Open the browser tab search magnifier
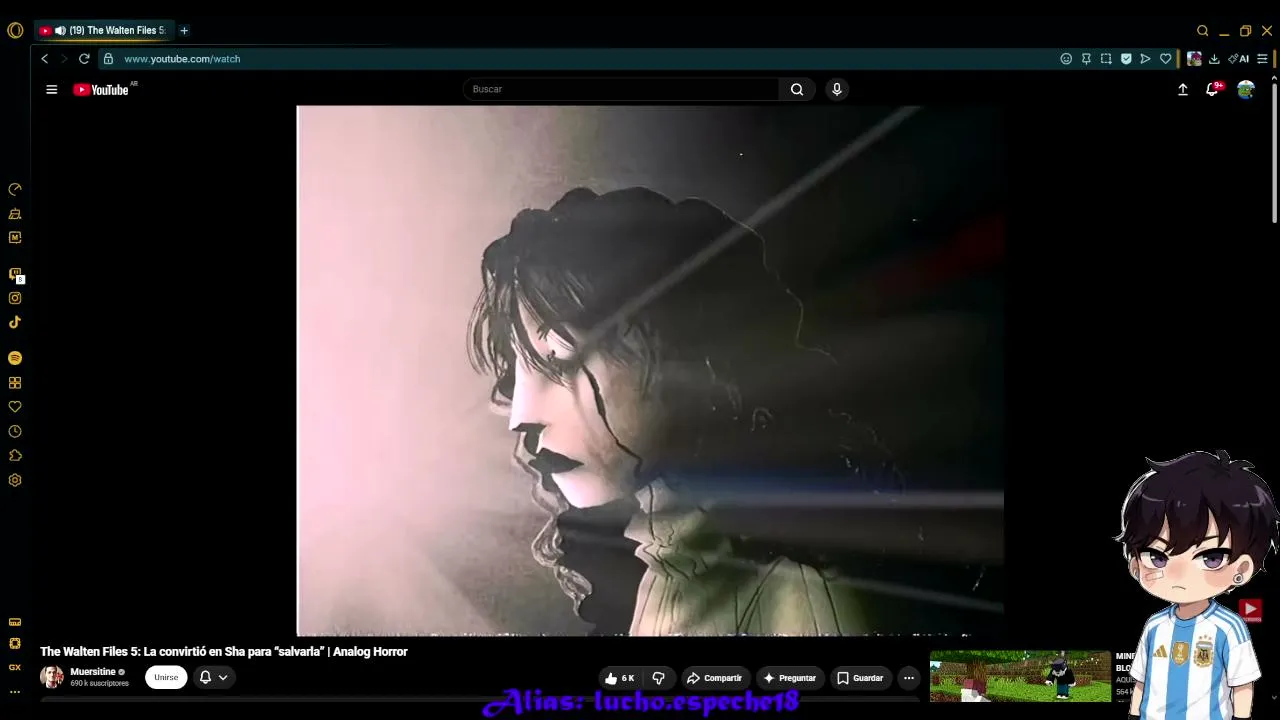This screenshot has height=720, width=1280. [x=1203, y=31]
